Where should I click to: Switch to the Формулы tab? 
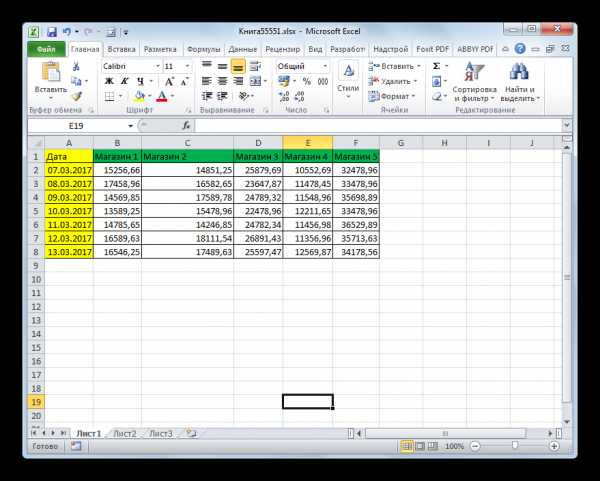[204, 49]
